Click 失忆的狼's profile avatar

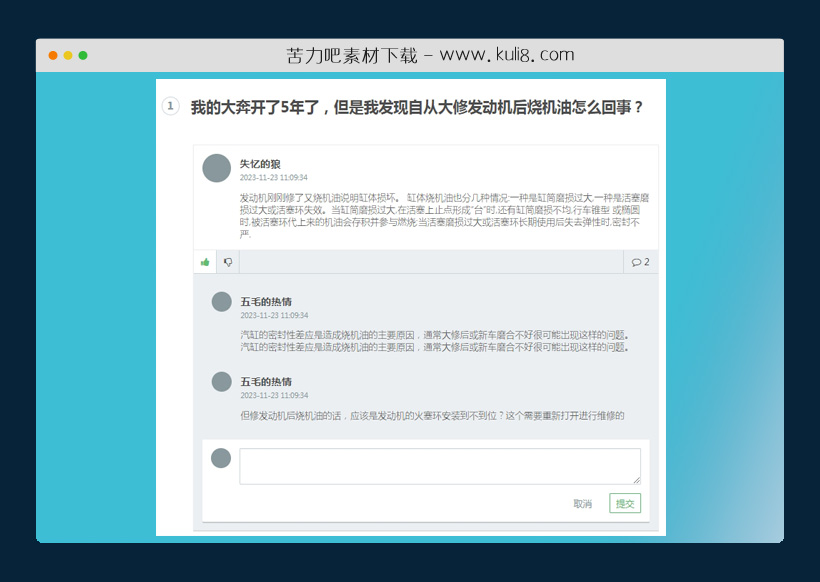pyautogui.click(x=216, y=167)
